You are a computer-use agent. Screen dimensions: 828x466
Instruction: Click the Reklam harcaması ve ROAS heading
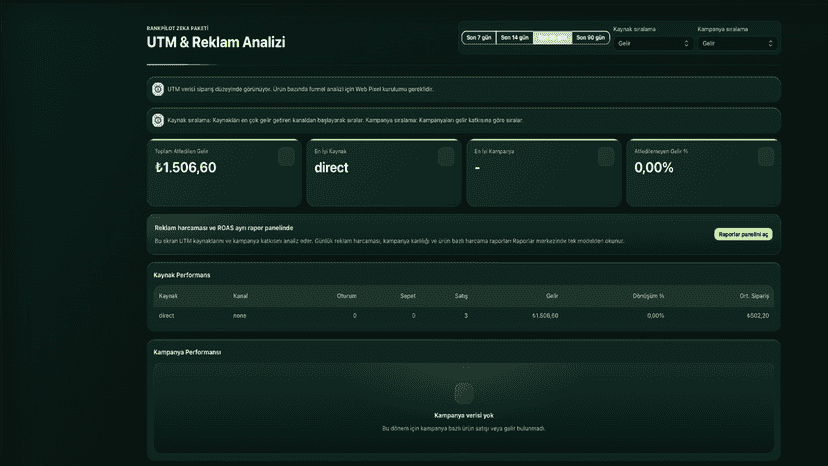point(223,228)
